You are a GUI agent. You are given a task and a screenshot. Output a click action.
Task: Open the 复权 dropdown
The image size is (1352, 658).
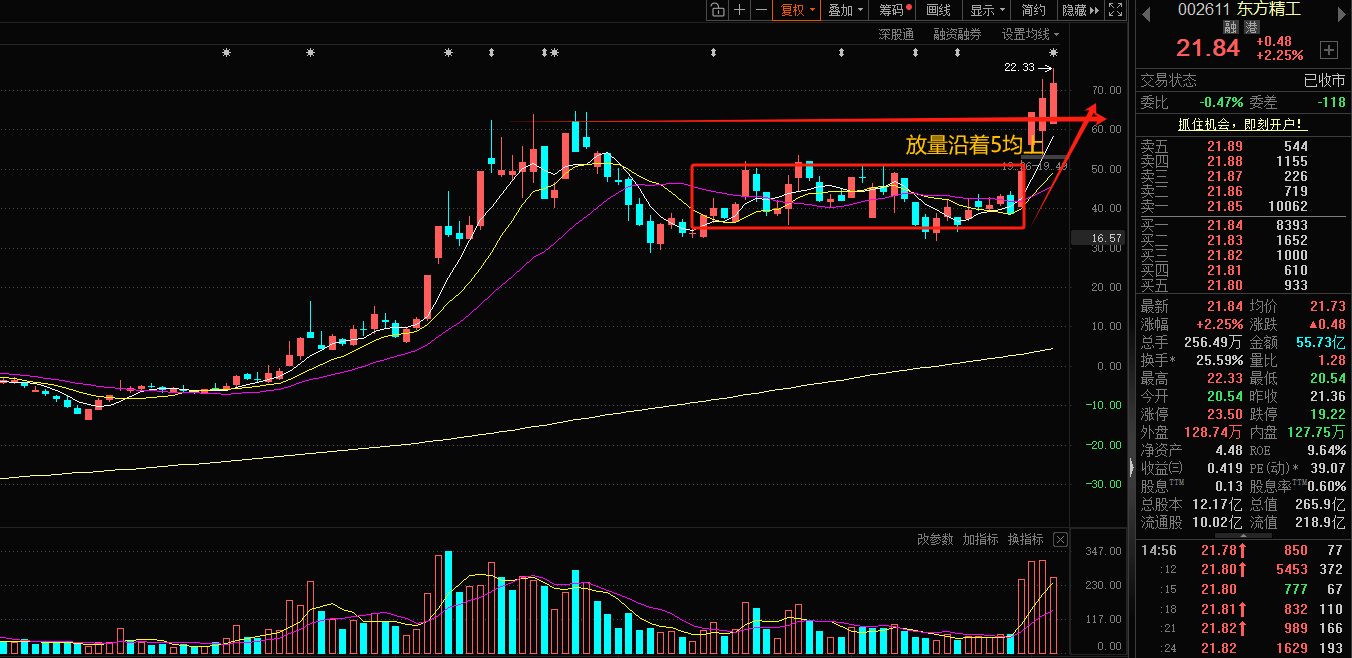tap(799, 10)
